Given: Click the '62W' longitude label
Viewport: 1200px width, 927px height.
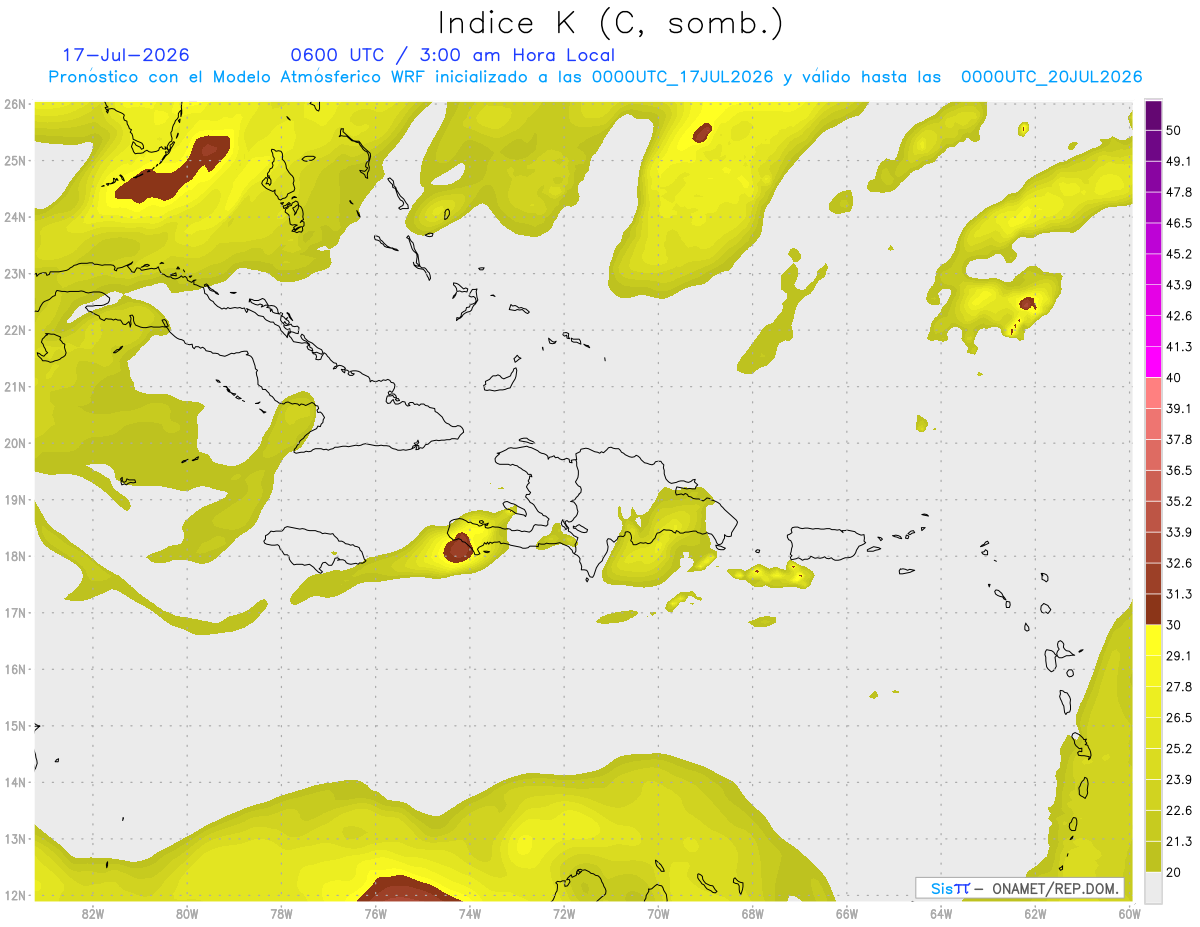Looking at the screenshot, I should tap(1034, 914).
